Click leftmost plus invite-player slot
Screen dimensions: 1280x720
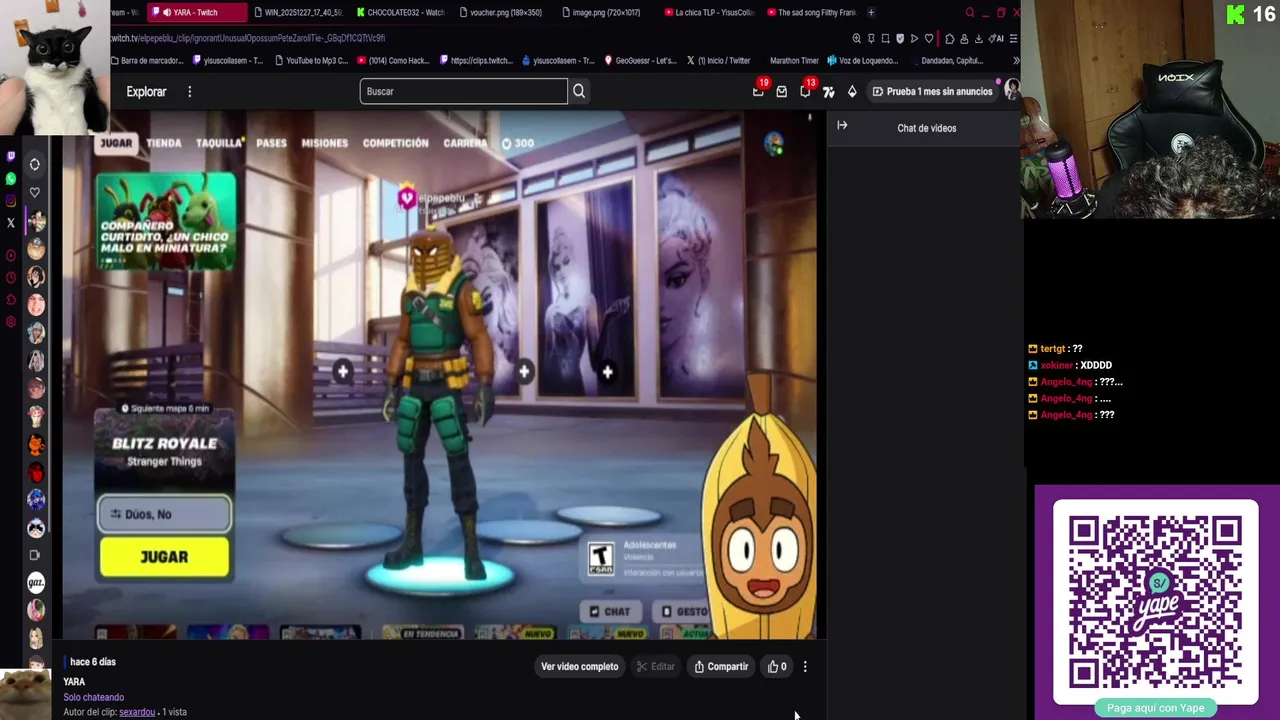(342, 371)
